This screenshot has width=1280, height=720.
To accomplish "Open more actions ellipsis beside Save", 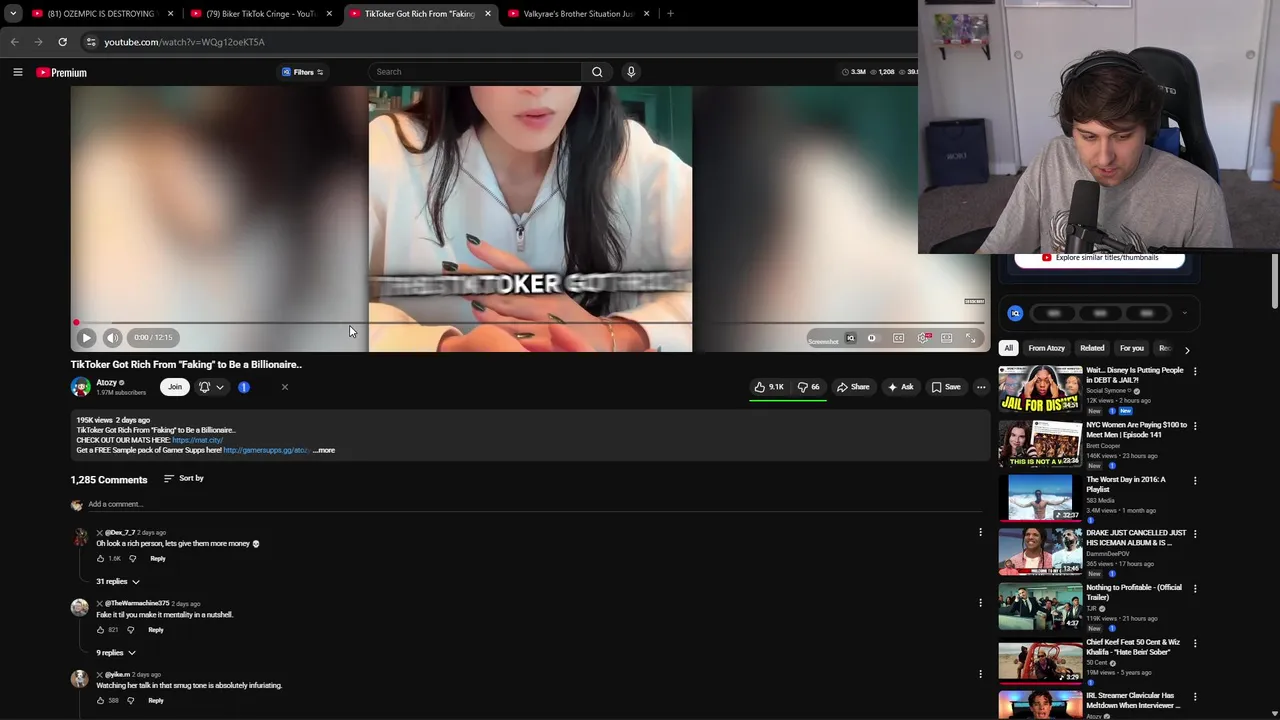I will (981, 387).
